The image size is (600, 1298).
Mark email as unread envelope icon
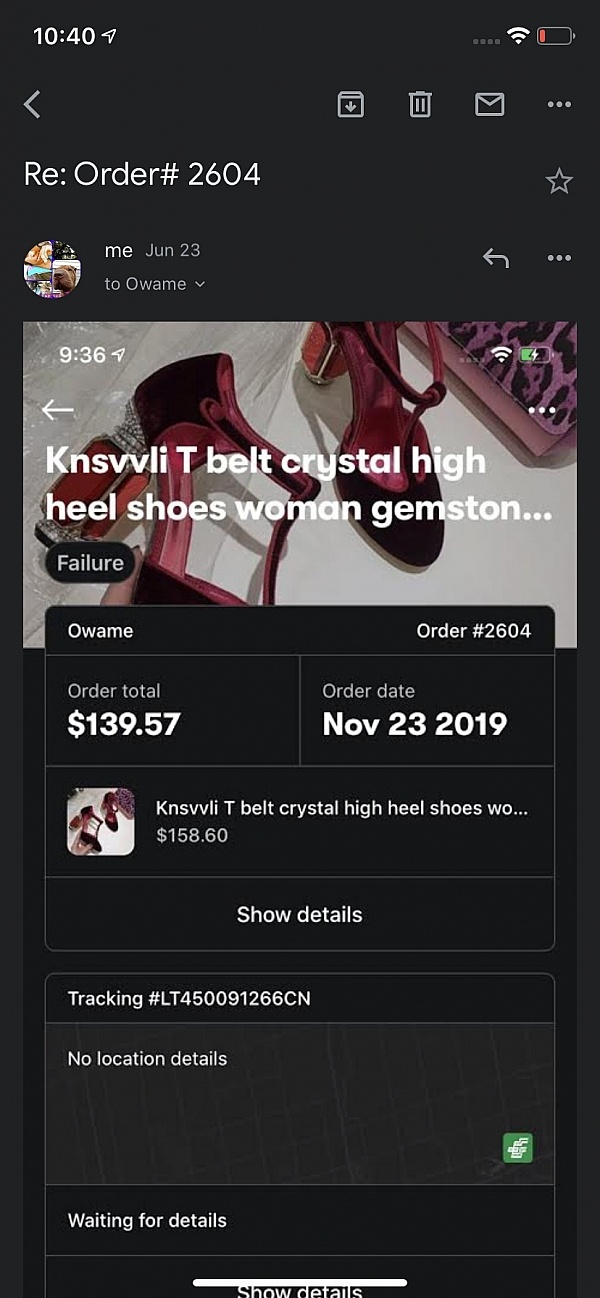pos(490,104)
